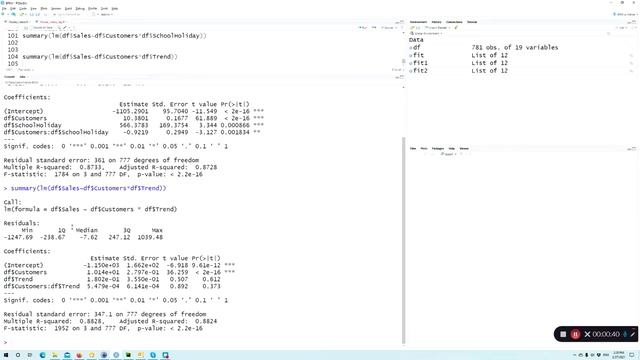Open the Session menu in menu bar
The height and width of the screenshot is (360, 640).
(x=56, y=9)
